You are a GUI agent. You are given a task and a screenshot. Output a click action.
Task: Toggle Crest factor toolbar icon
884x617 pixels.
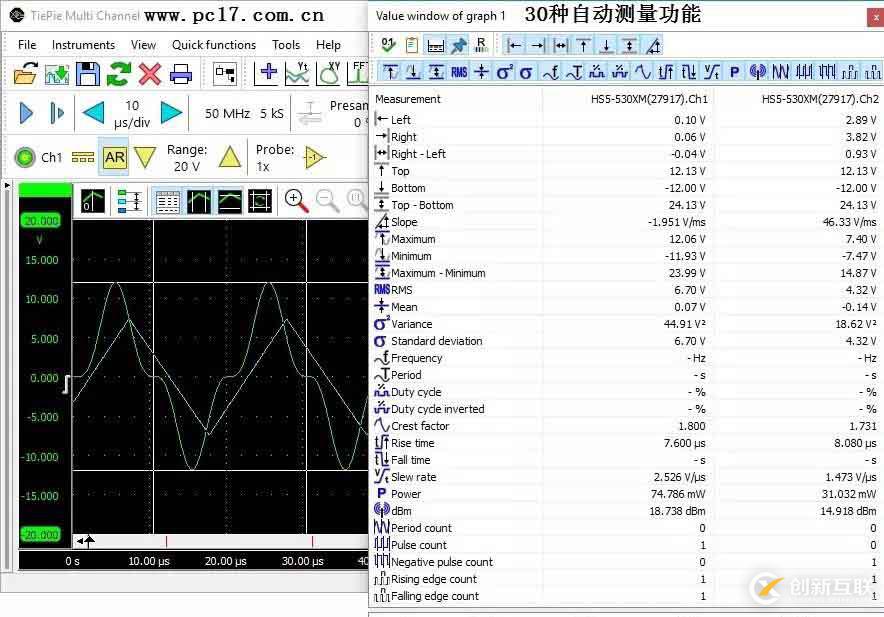643,72
